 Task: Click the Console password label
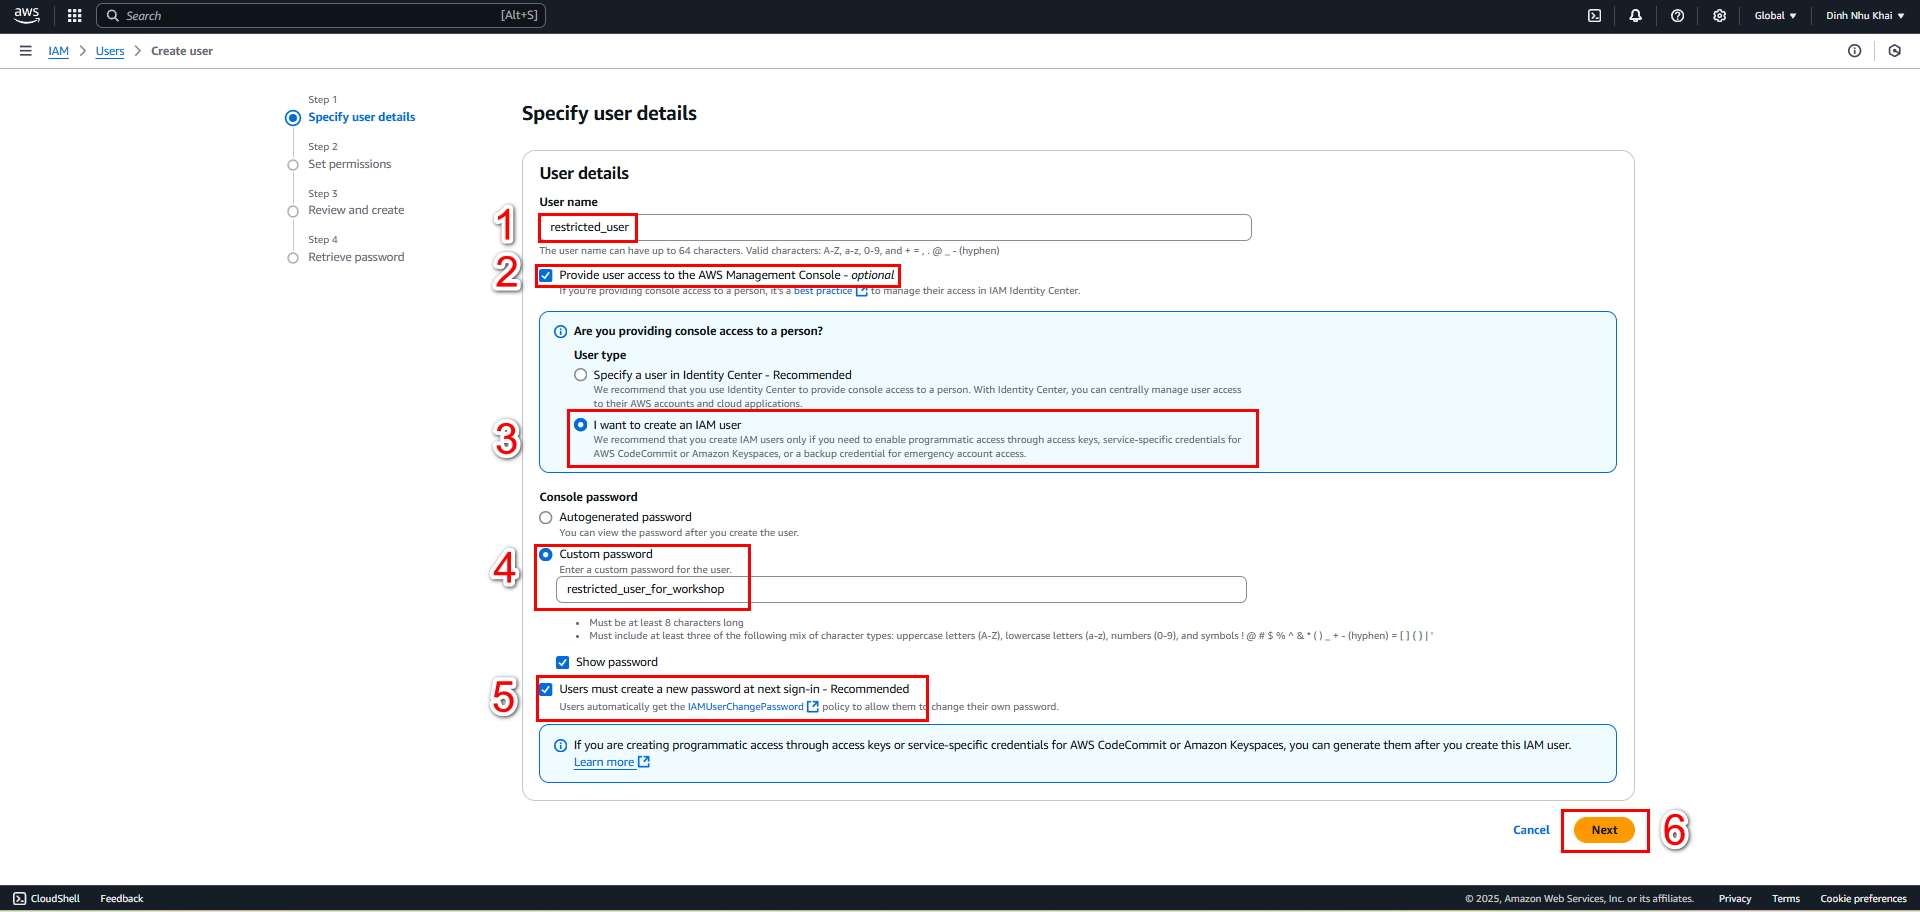588,497
